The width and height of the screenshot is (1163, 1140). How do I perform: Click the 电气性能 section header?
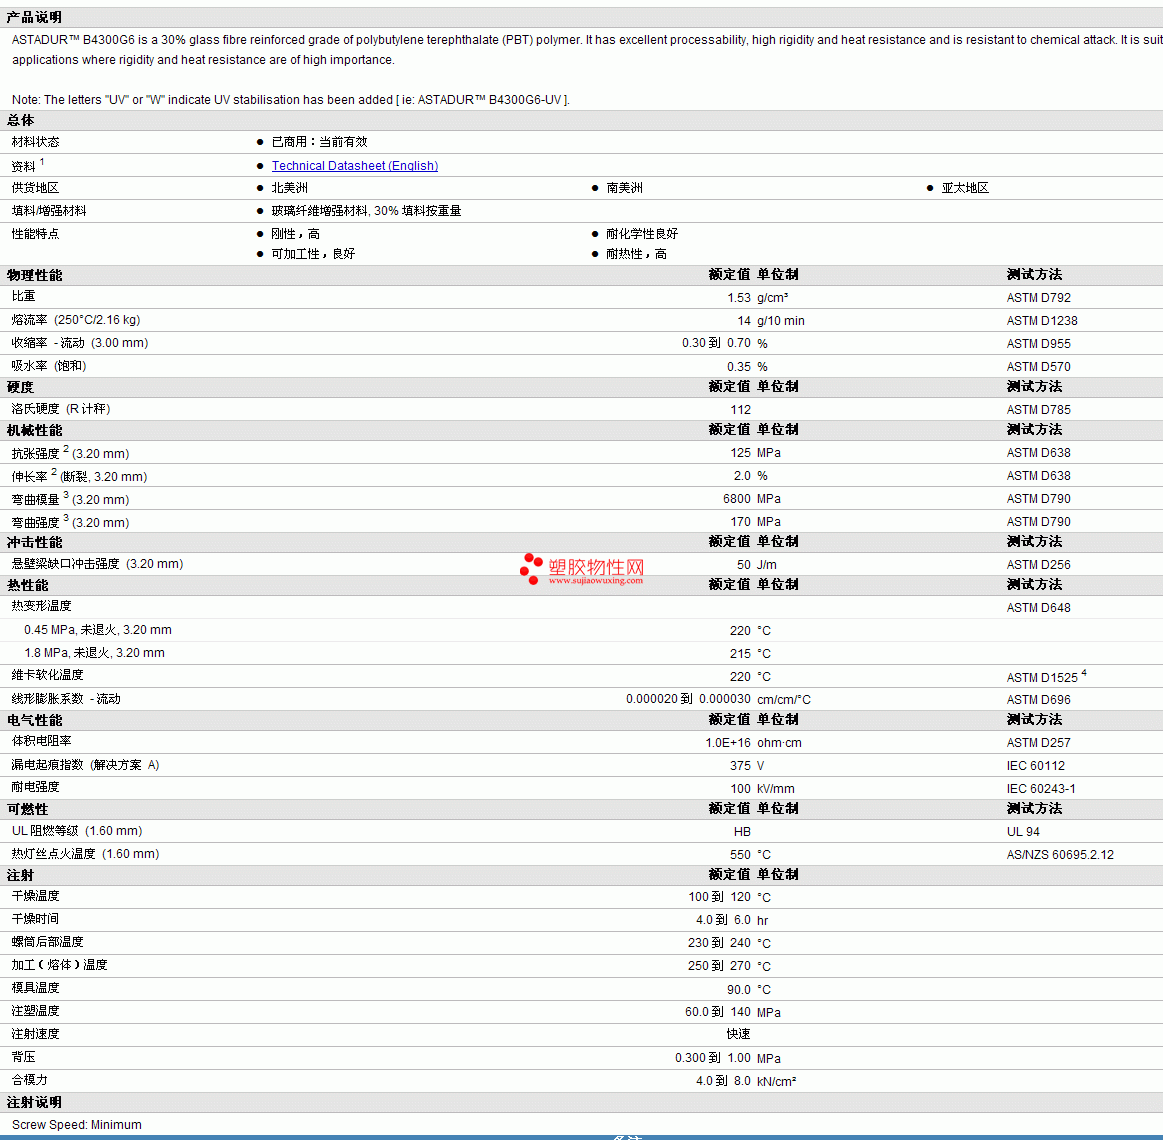pos(34,720)
